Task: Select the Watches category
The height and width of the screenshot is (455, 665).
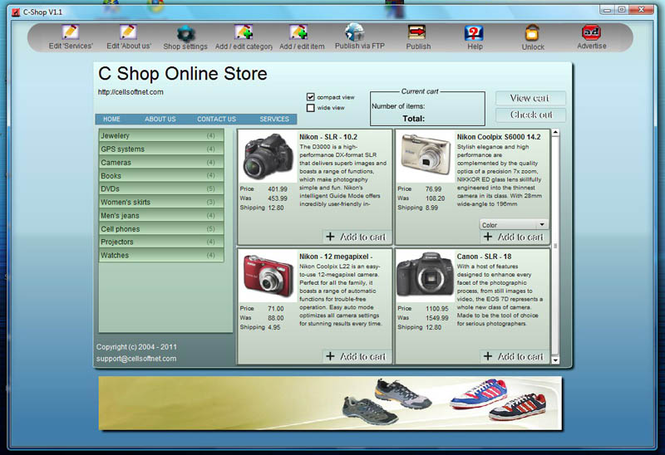Action: tap(161, 255)
